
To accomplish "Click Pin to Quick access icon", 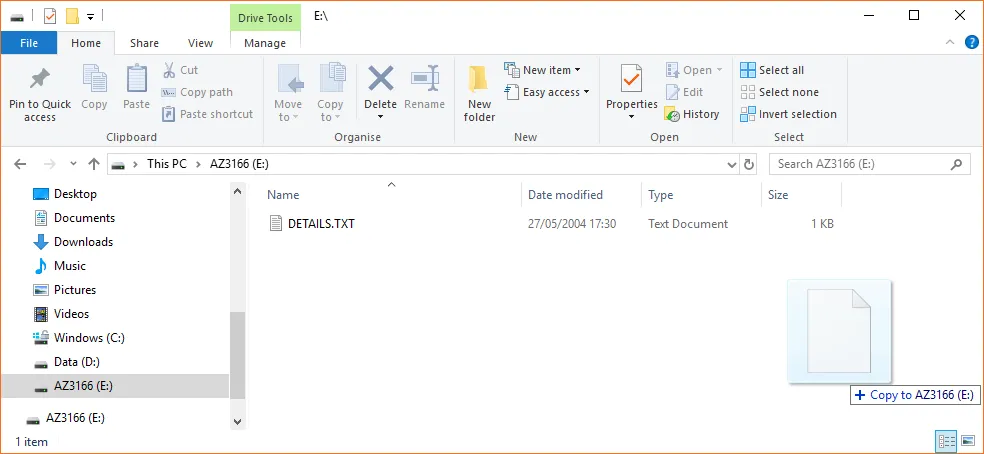I will tap(40, 80).
